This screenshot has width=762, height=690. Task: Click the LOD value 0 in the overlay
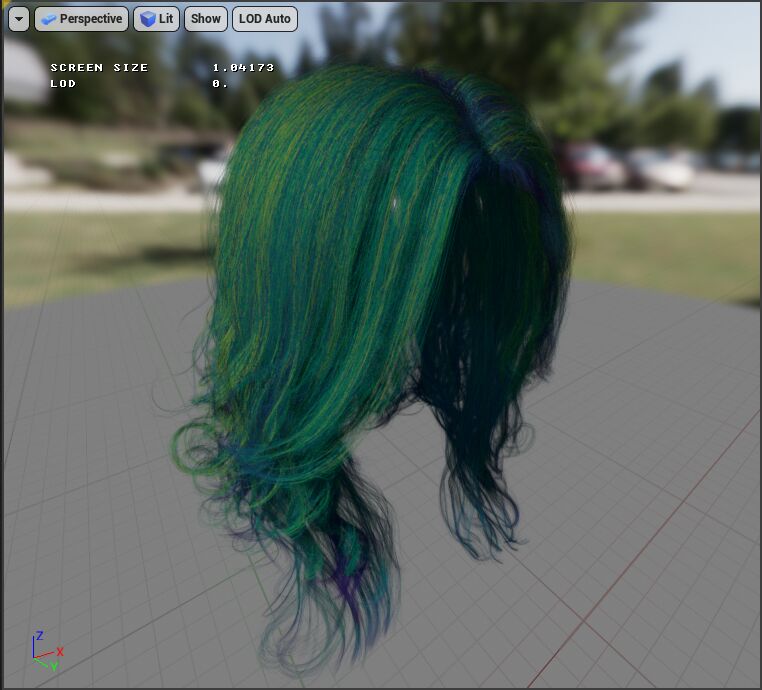[218, 84]
